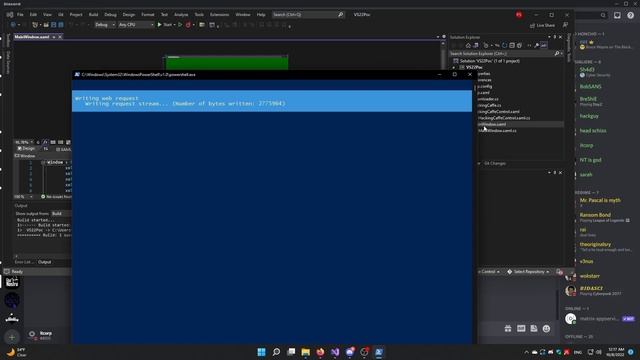The height and width of the screenshot is (360, 640).
Task: Click Solution Explorer preview selected items icon
Action: click(544, 45)
